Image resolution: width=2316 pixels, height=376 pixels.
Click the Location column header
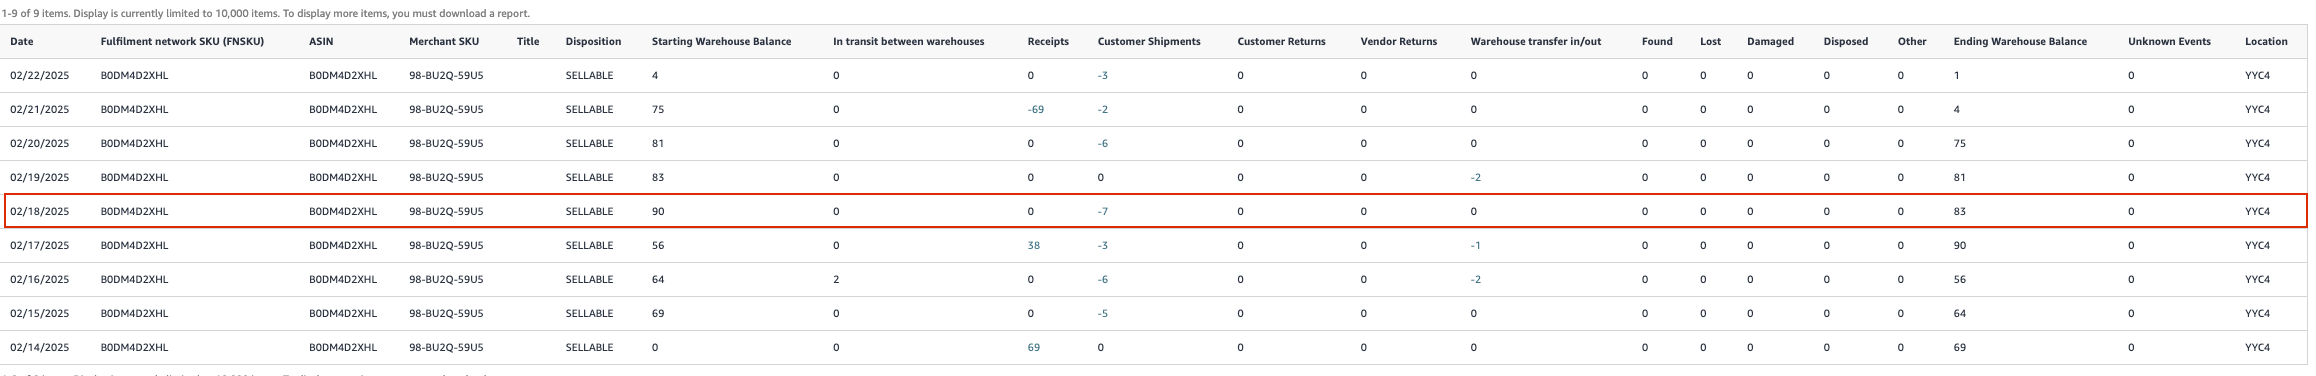(2266, 41)
